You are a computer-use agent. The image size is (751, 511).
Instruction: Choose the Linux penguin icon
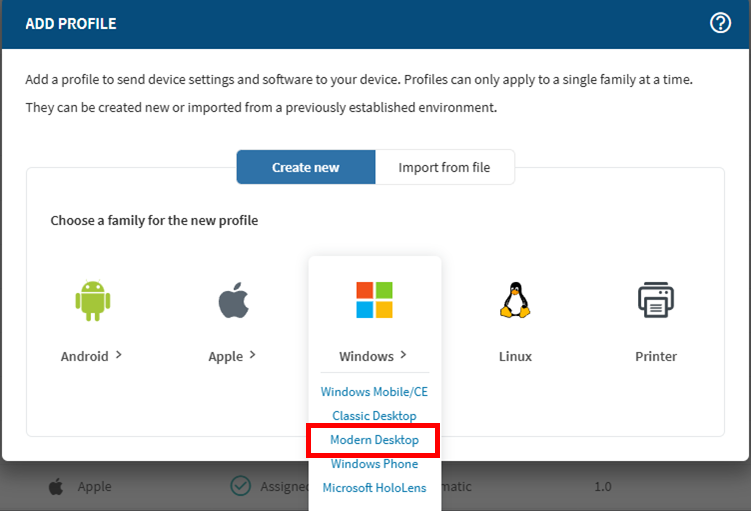[x=515, y=300]
